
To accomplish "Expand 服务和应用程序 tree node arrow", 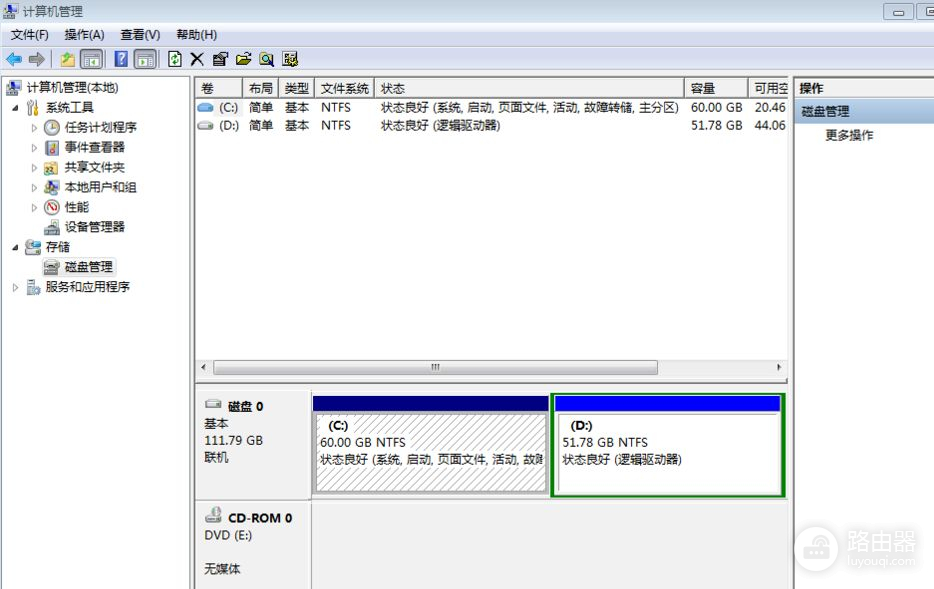I will click(x=16, y=287).
